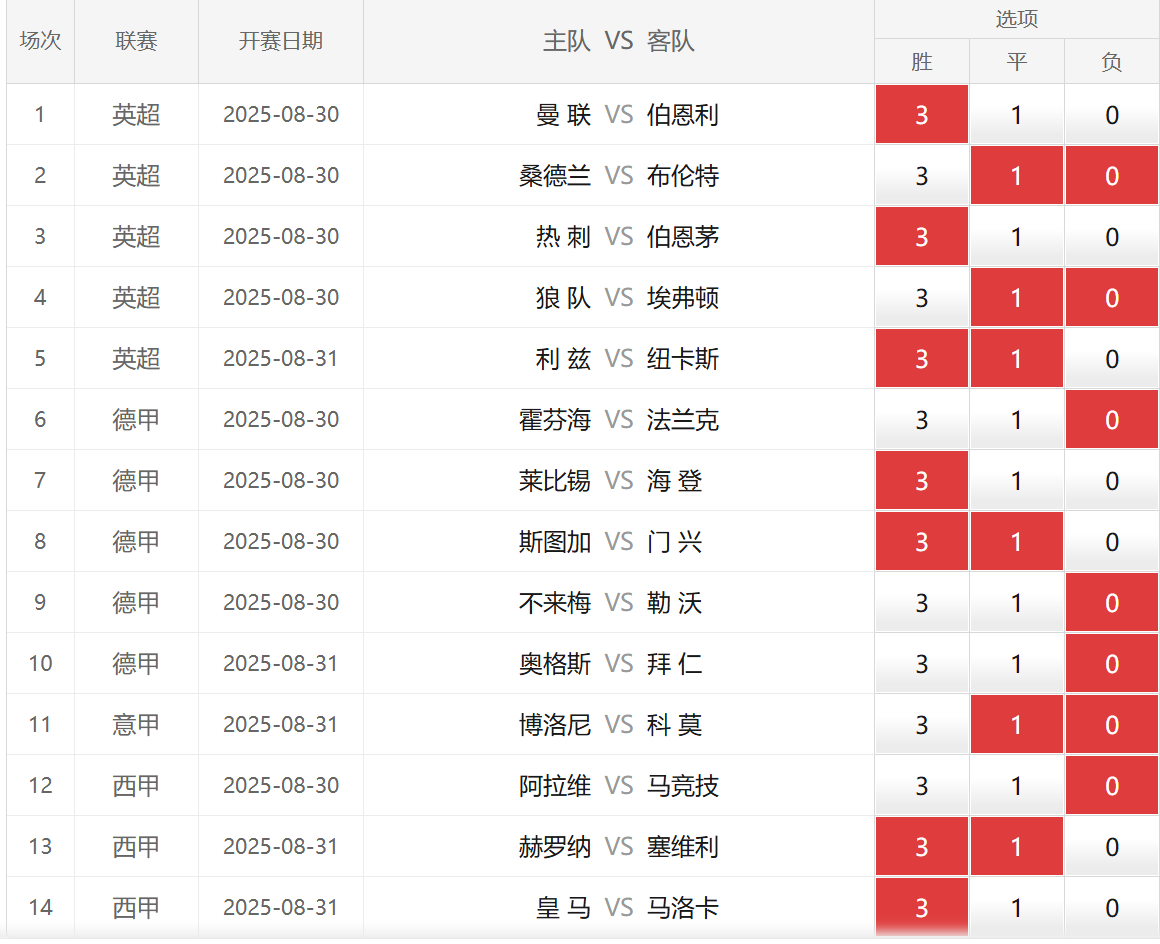Click date 2025-08-31 for match 5
The height and width of the screenshot is (944, 1160).
coord(280,358)
